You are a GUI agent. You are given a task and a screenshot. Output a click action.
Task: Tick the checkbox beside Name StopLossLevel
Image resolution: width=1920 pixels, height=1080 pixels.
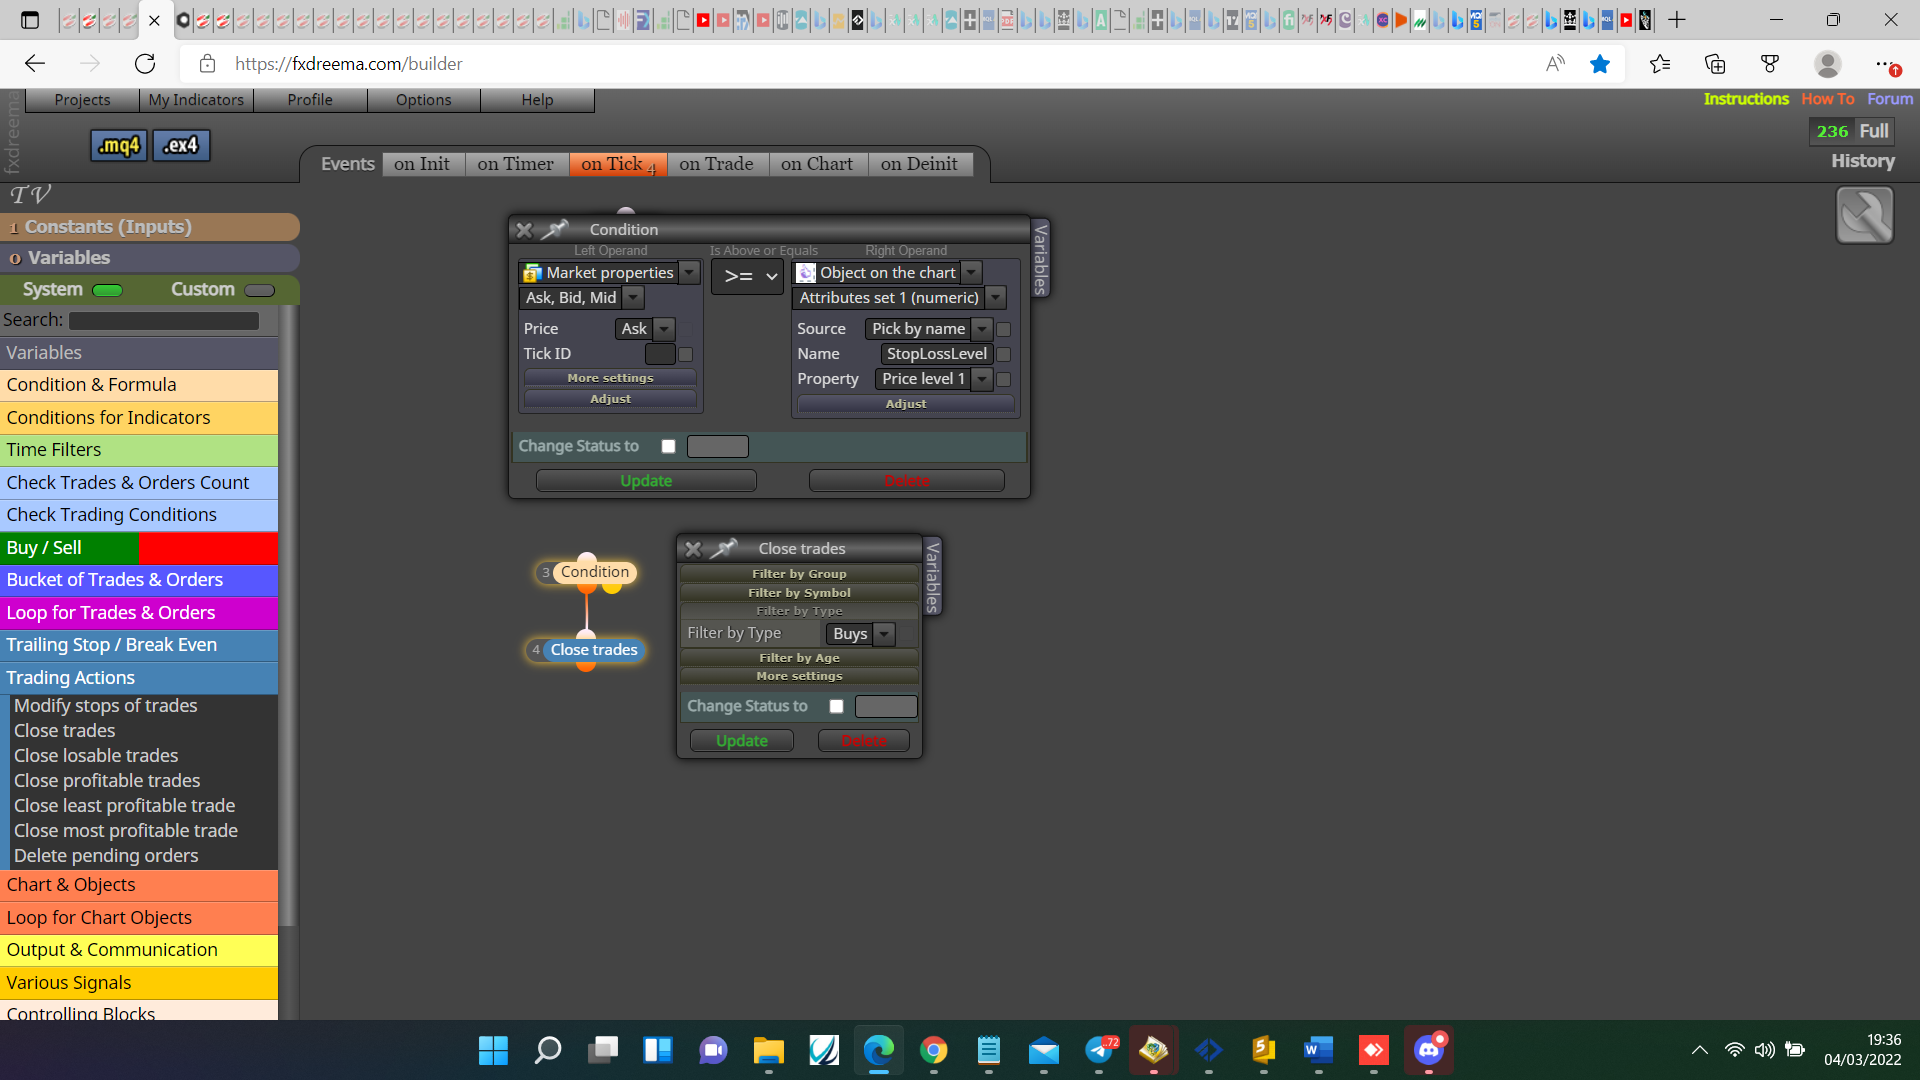1004,354
